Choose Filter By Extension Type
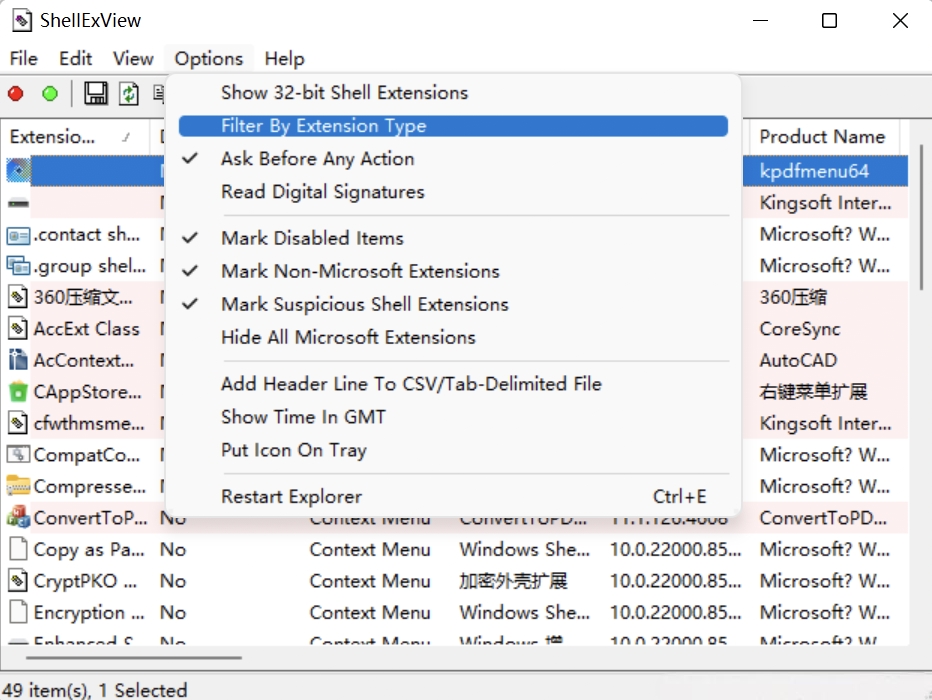Screen dimensions: 932x700 click(x=323, y=126)
